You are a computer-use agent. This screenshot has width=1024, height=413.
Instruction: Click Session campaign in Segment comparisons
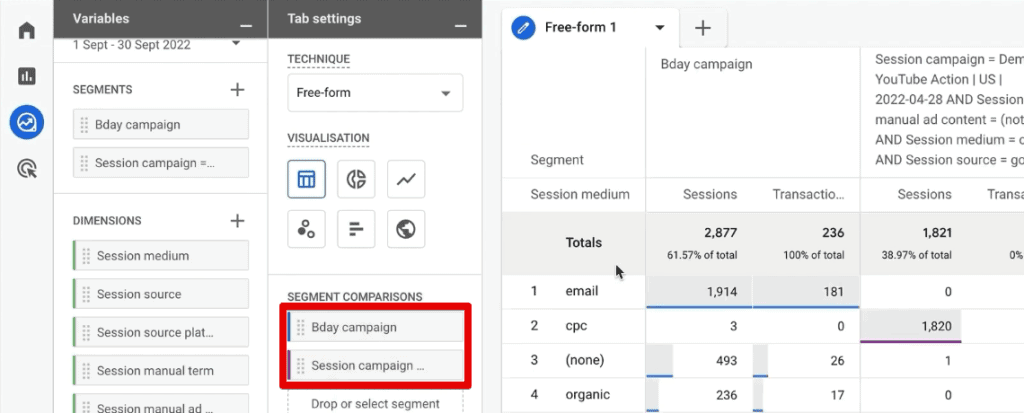(x=376, y=365)
